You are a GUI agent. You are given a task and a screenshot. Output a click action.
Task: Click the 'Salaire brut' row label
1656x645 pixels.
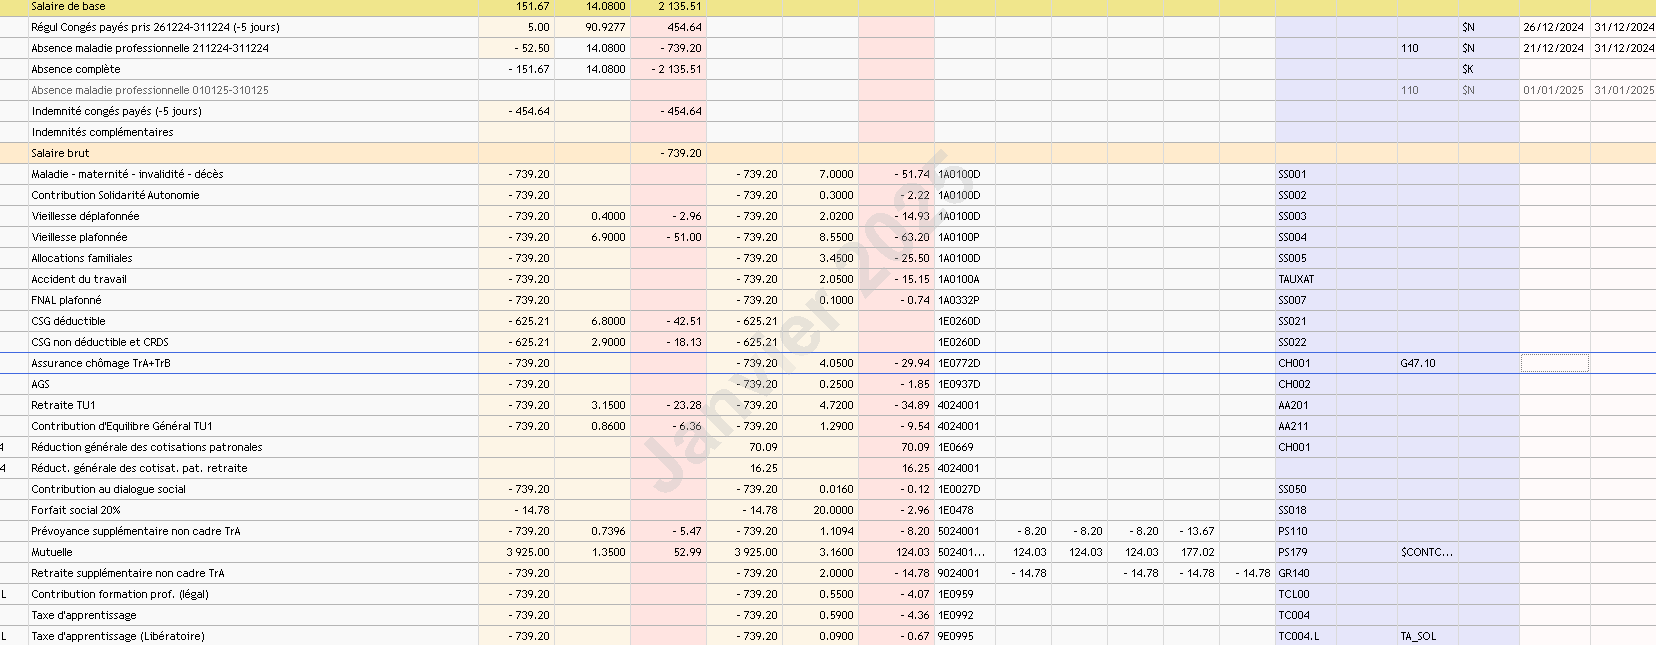click(x=60, y=153)
